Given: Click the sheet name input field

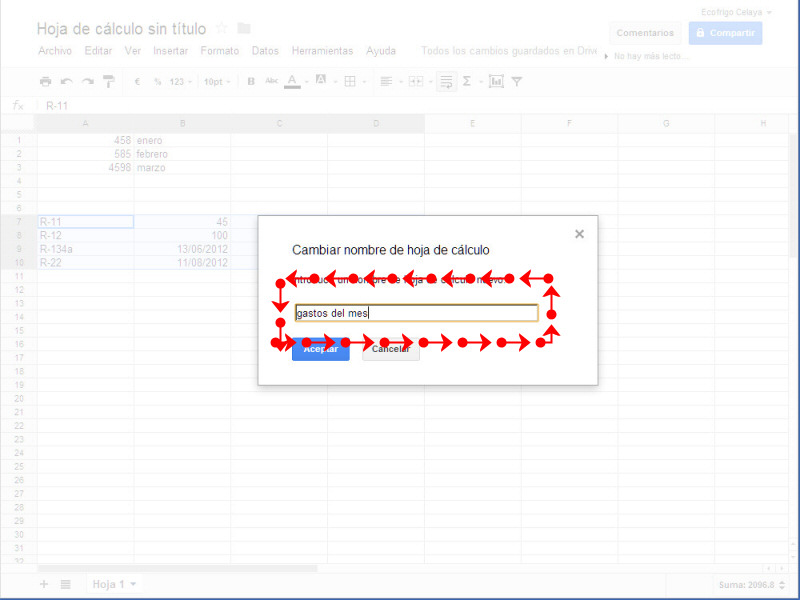Looking at the screenshot, I should [x=416, y=313].
